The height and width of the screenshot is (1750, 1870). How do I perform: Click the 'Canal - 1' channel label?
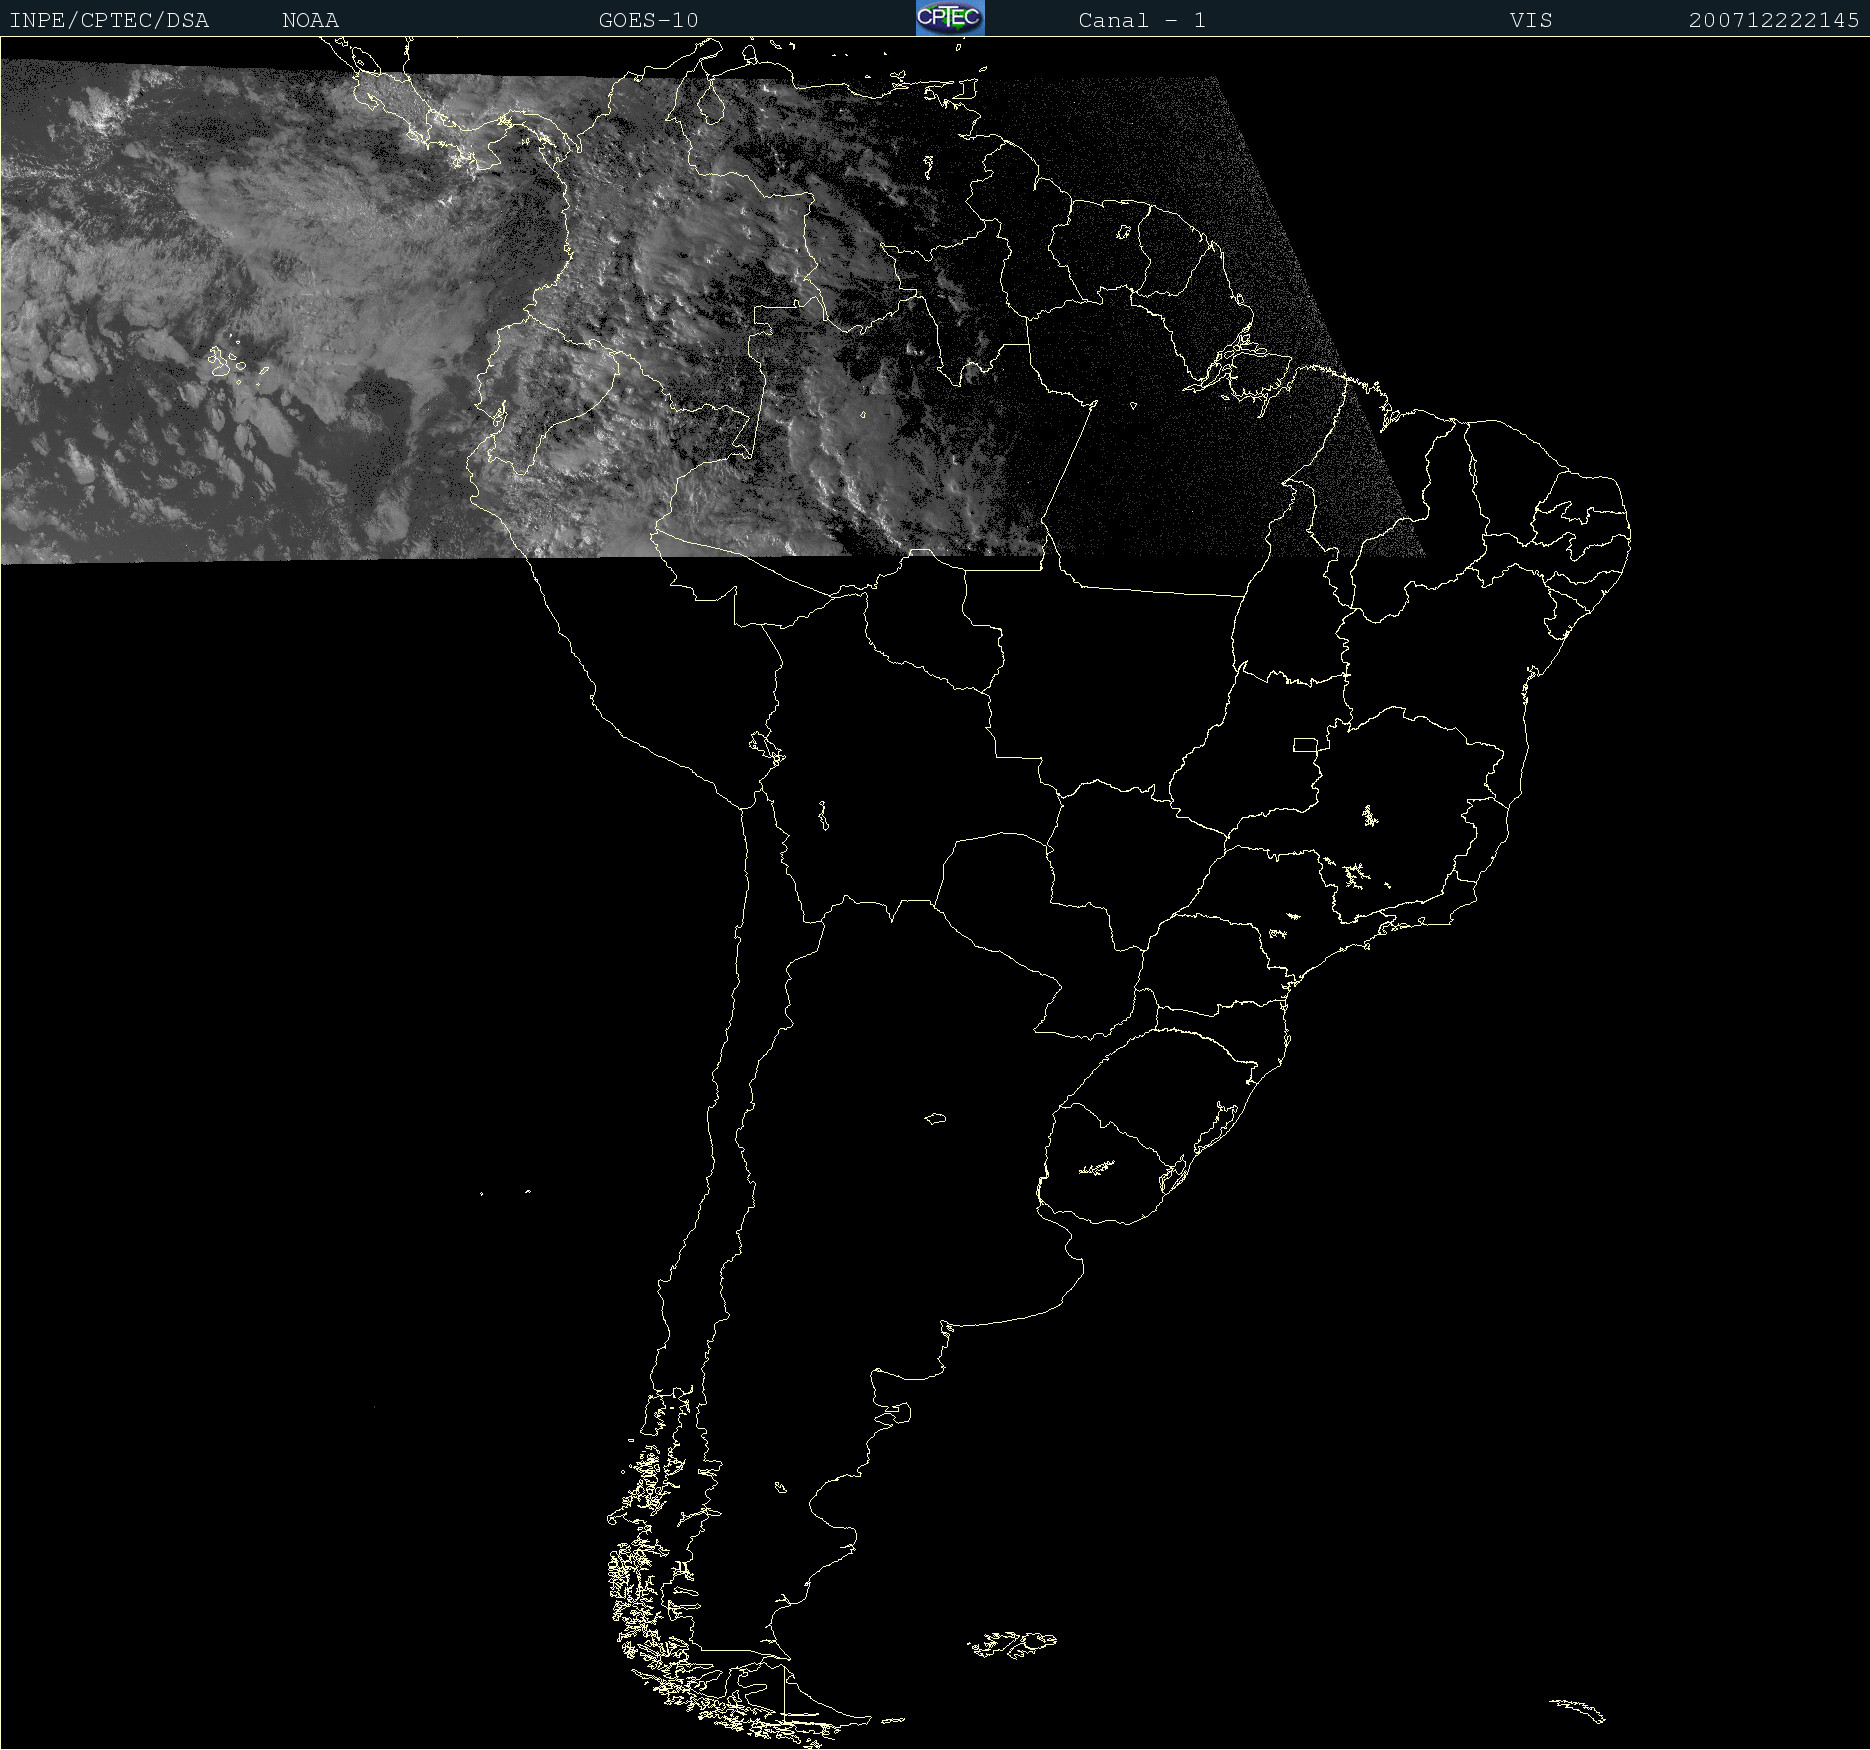click(x=1142, y=20)
